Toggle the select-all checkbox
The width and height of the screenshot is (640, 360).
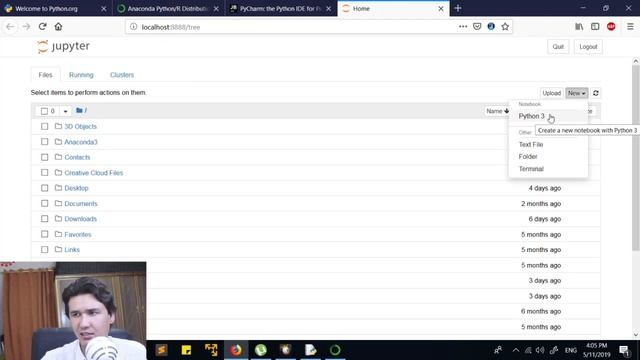pos(44,111)
